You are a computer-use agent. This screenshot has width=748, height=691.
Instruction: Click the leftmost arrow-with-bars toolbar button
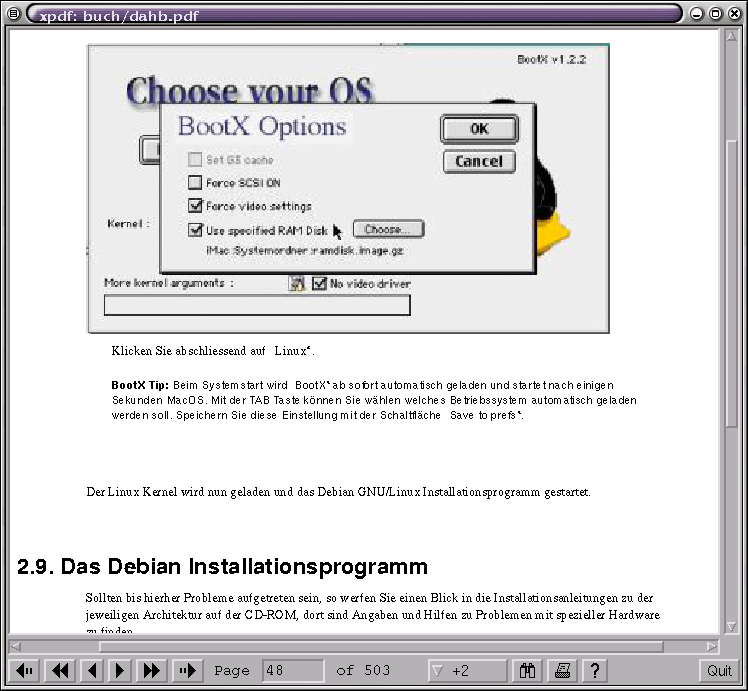[x=25, y=671]
